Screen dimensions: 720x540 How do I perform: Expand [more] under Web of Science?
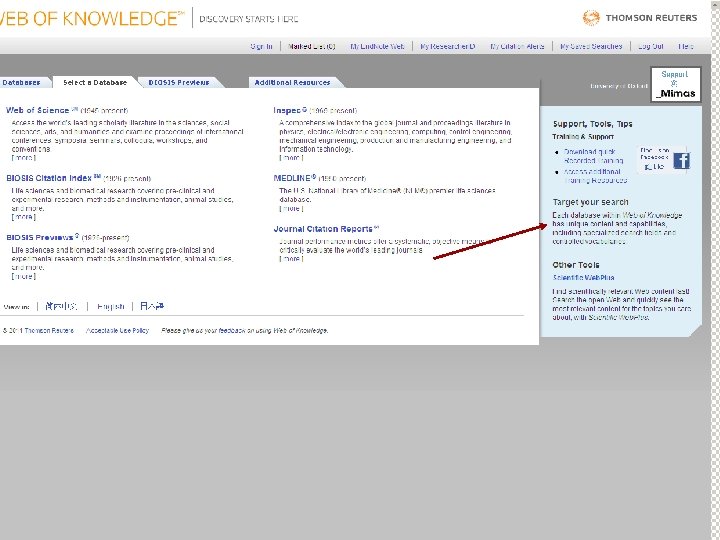point(23,158)
